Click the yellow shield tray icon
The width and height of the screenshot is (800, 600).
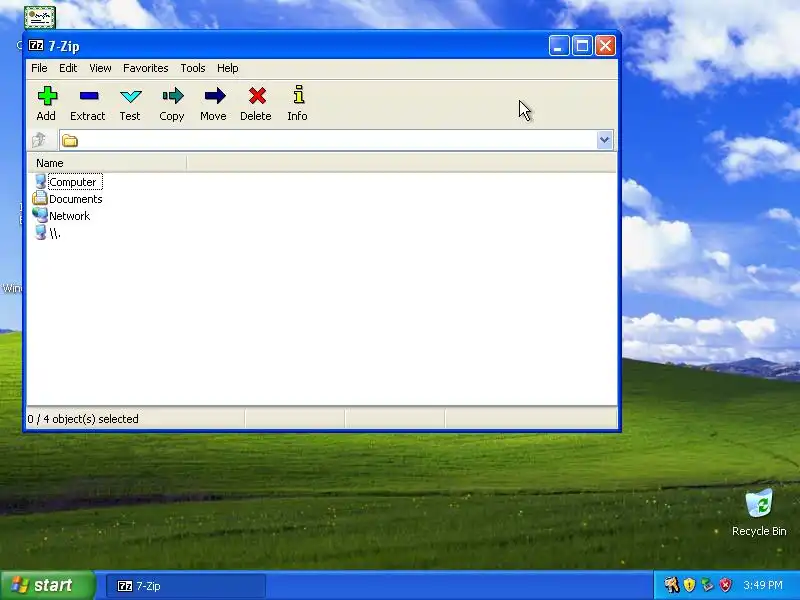(689, 585)
